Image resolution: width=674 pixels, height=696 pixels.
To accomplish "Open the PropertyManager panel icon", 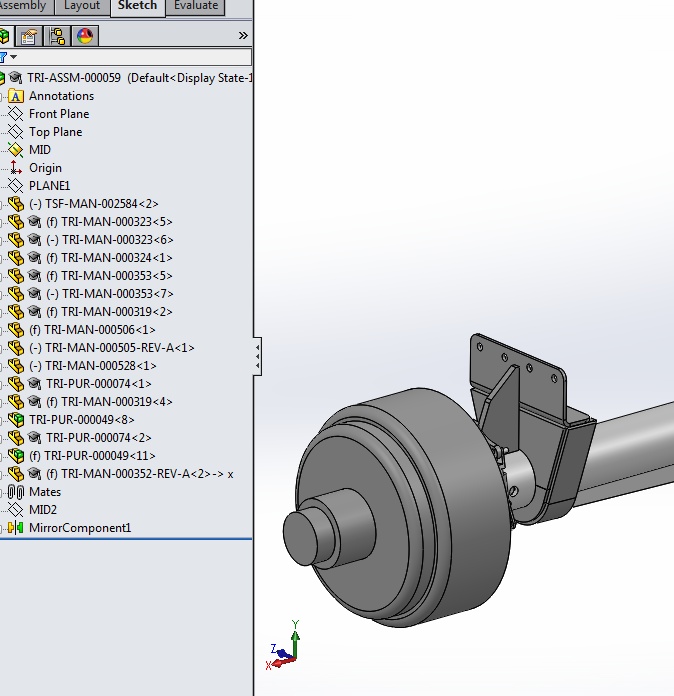I will tap(28, 36).
